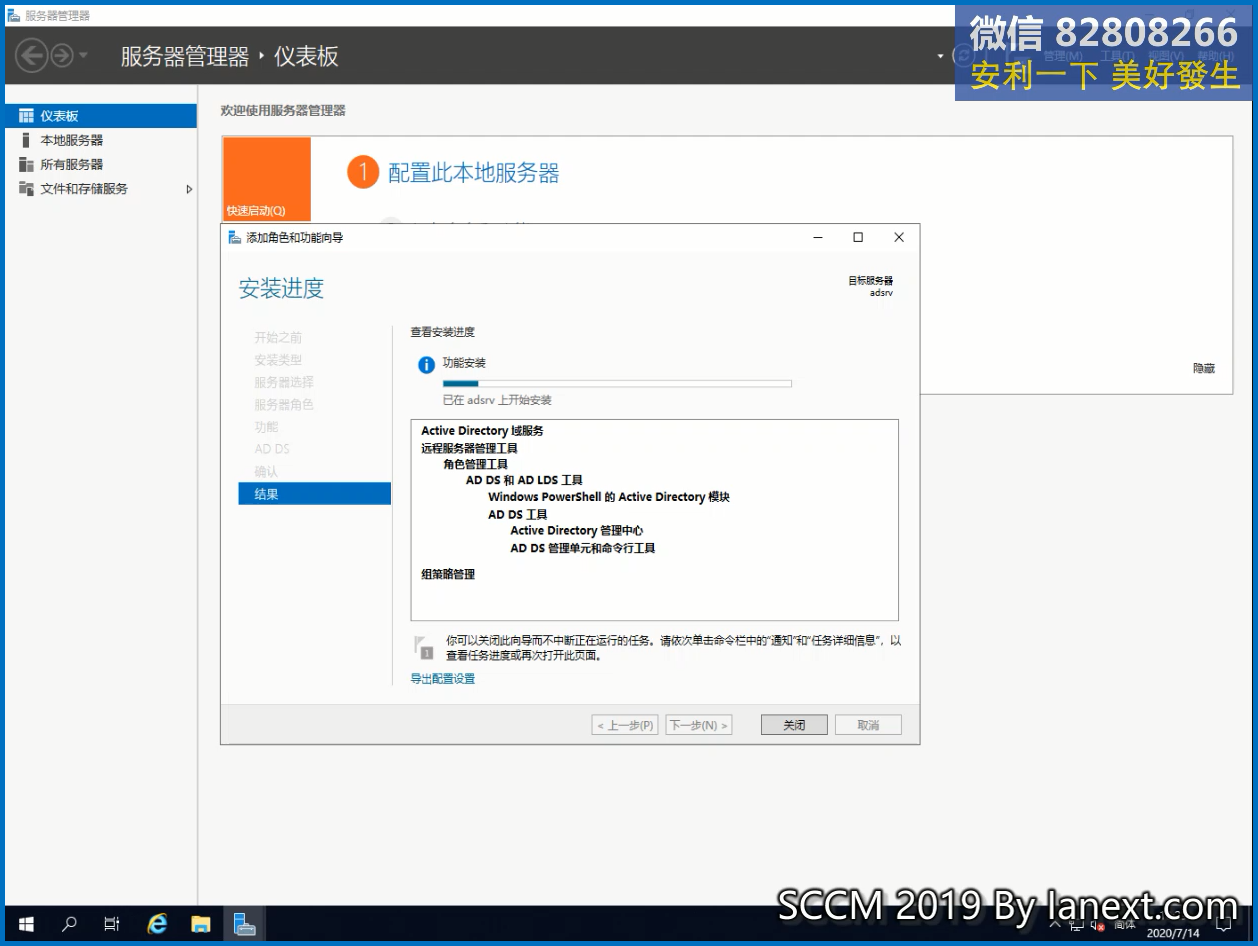Close the wizard with the title bar X

(x=899, y=238)
